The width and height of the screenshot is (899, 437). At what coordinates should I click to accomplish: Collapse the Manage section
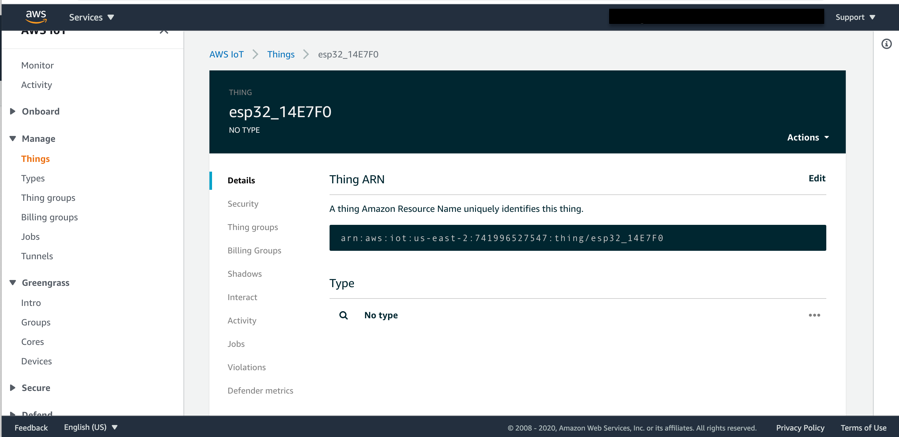33,139
